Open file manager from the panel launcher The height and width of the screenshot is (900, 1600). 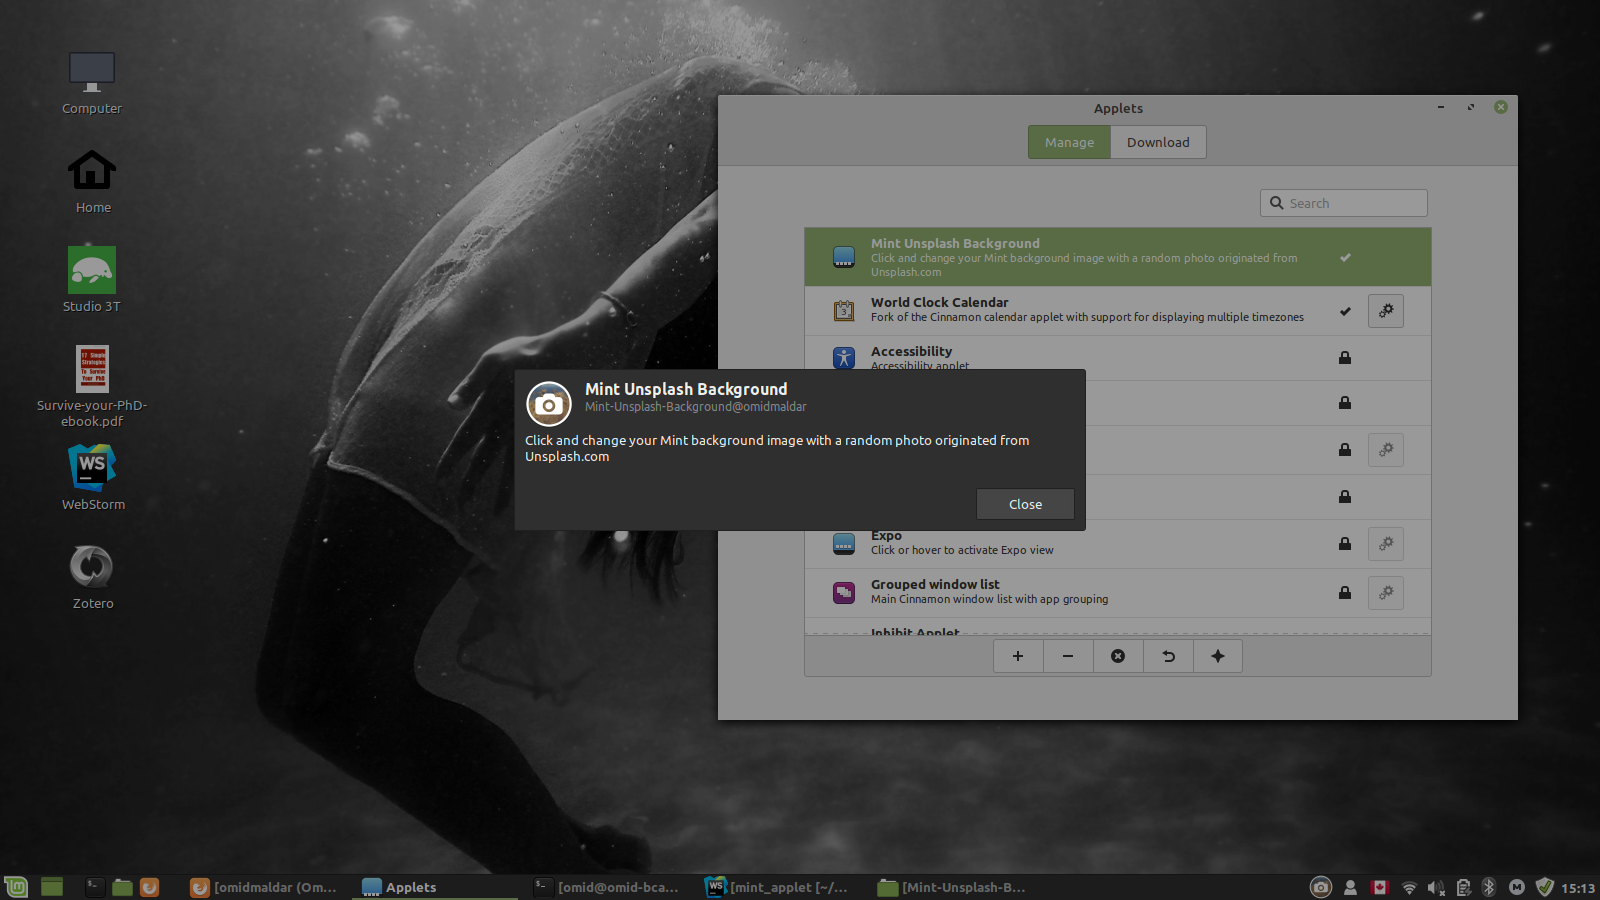point(123,887)
